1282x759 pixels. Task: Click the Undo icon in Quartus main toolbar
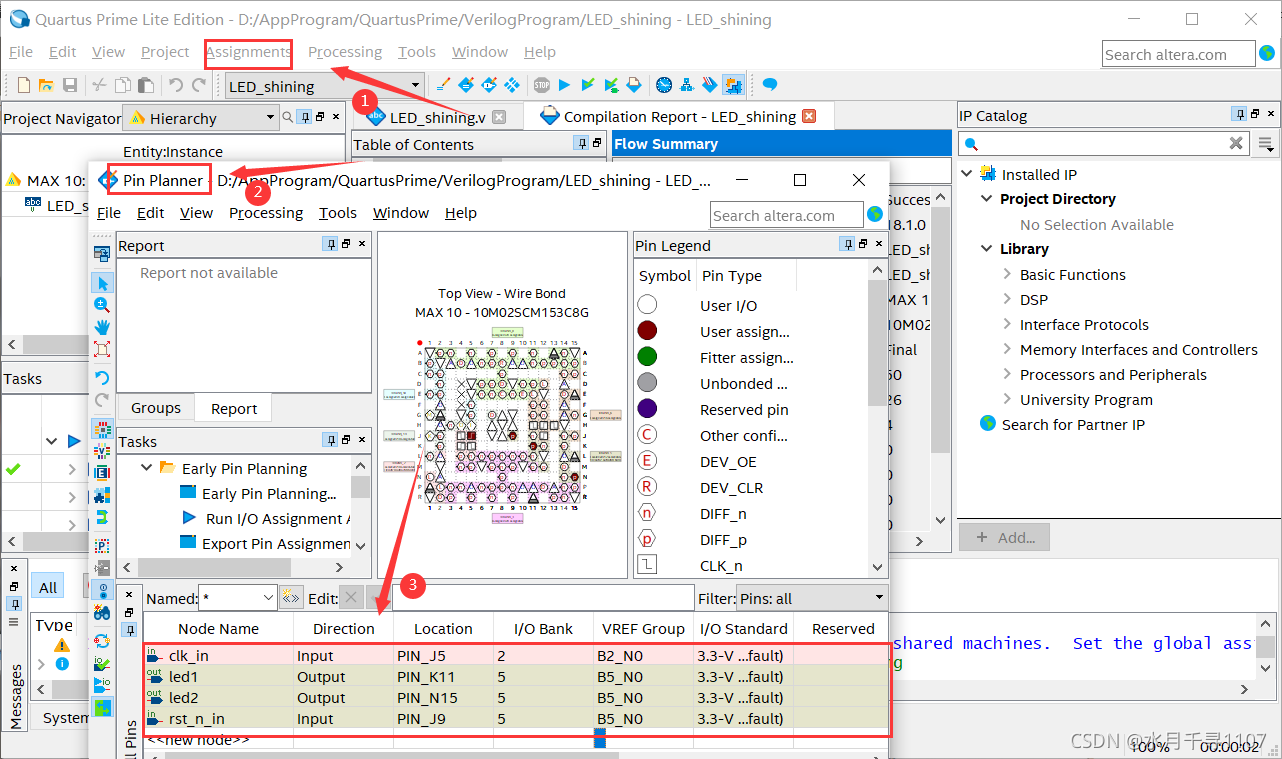point(176,86)
